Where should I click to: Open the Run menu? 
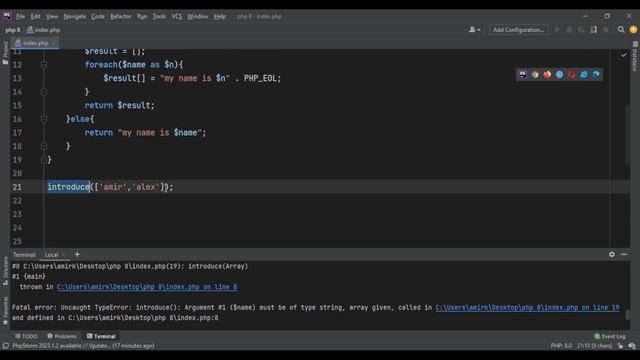tap(142, 16)
